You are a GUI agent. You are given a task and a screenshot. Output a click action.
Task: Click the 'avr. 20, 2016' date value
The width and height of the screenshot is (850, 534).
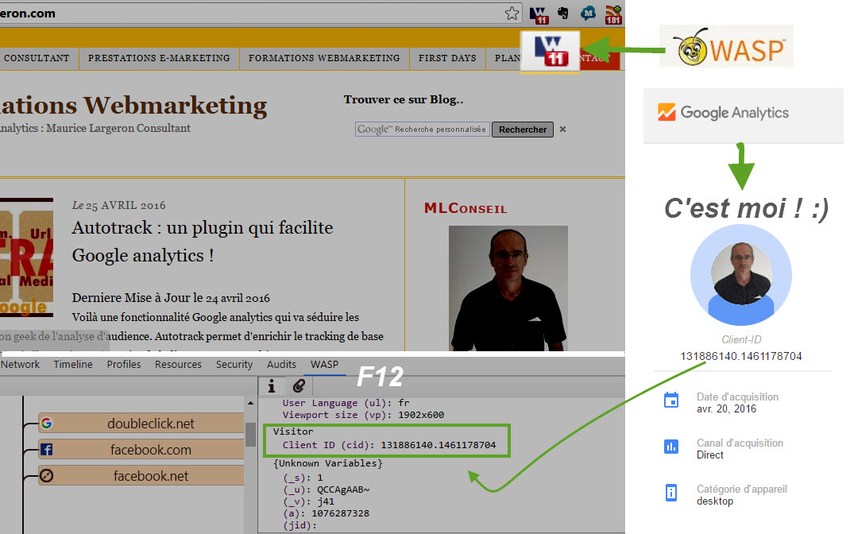[726, 409]
